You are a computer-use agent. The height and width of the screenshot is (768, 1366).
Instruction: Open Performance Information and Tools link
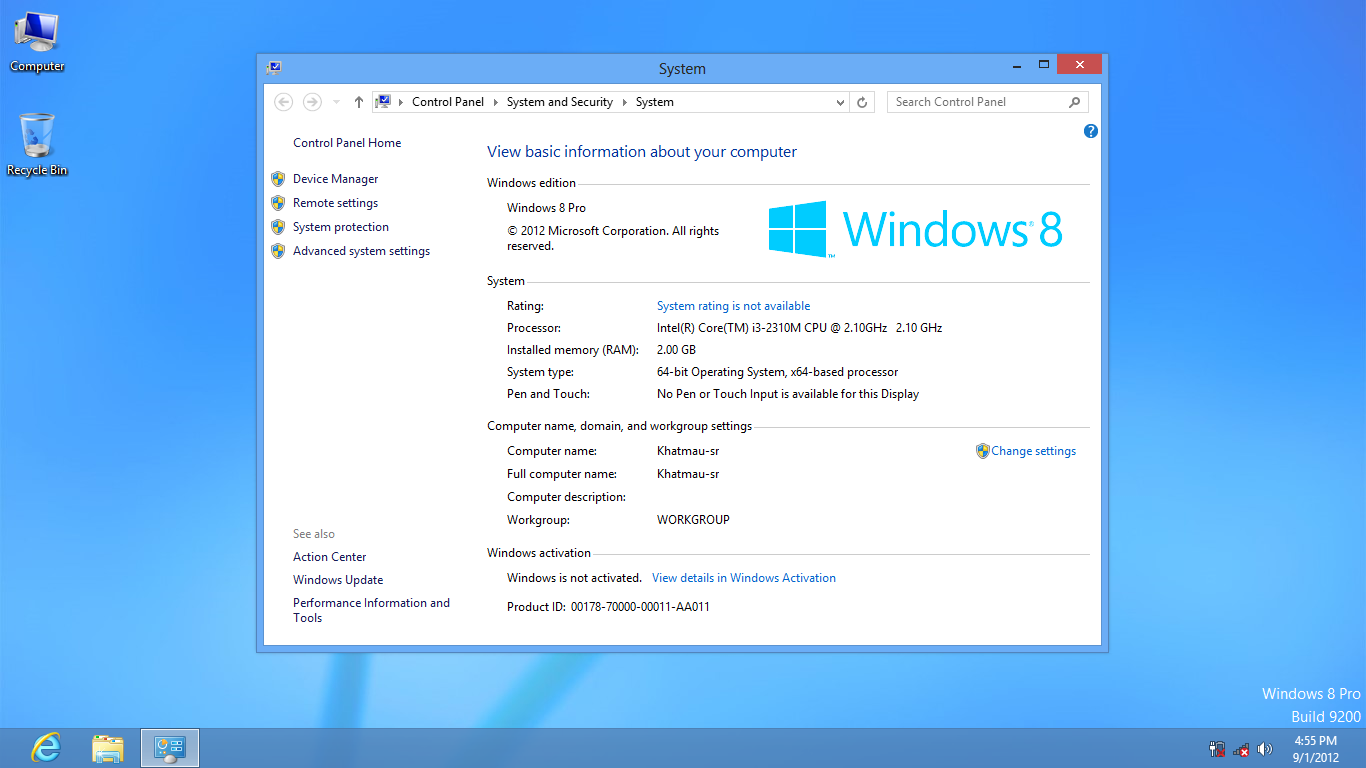click(x=371, y=610)
